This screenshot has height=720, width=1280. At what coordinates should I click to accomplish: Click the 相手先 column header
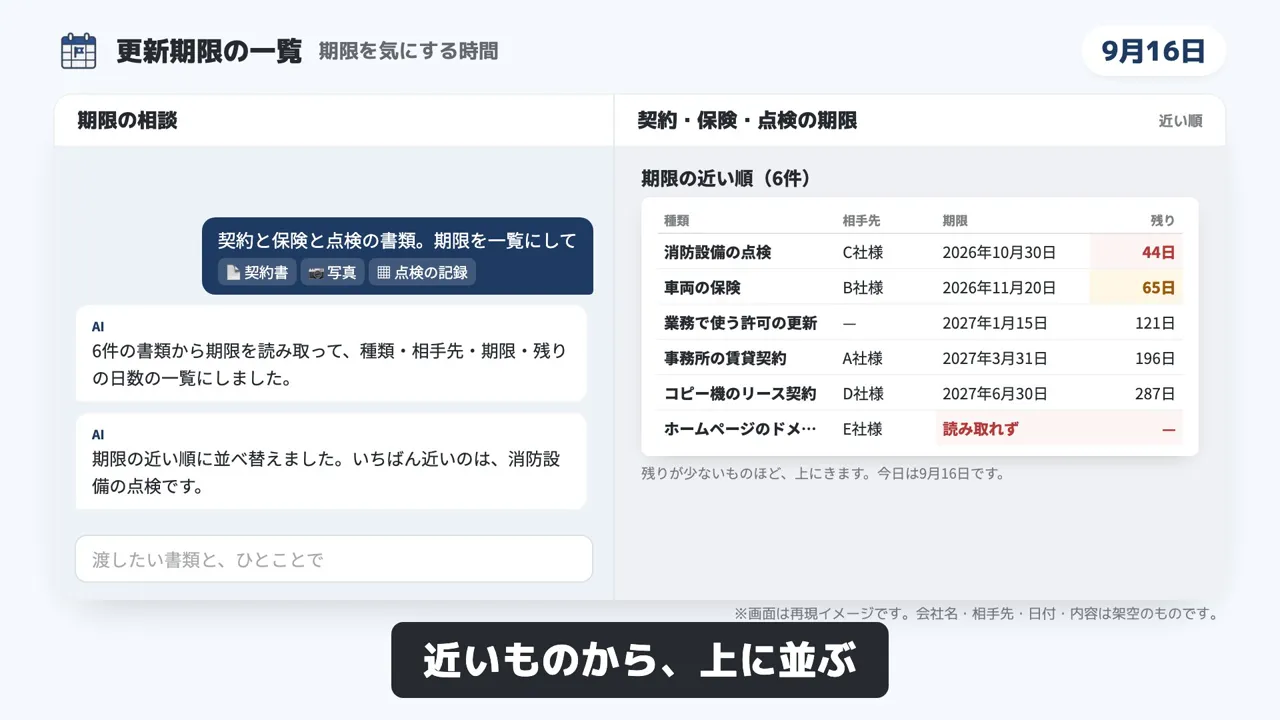(862, 220)
